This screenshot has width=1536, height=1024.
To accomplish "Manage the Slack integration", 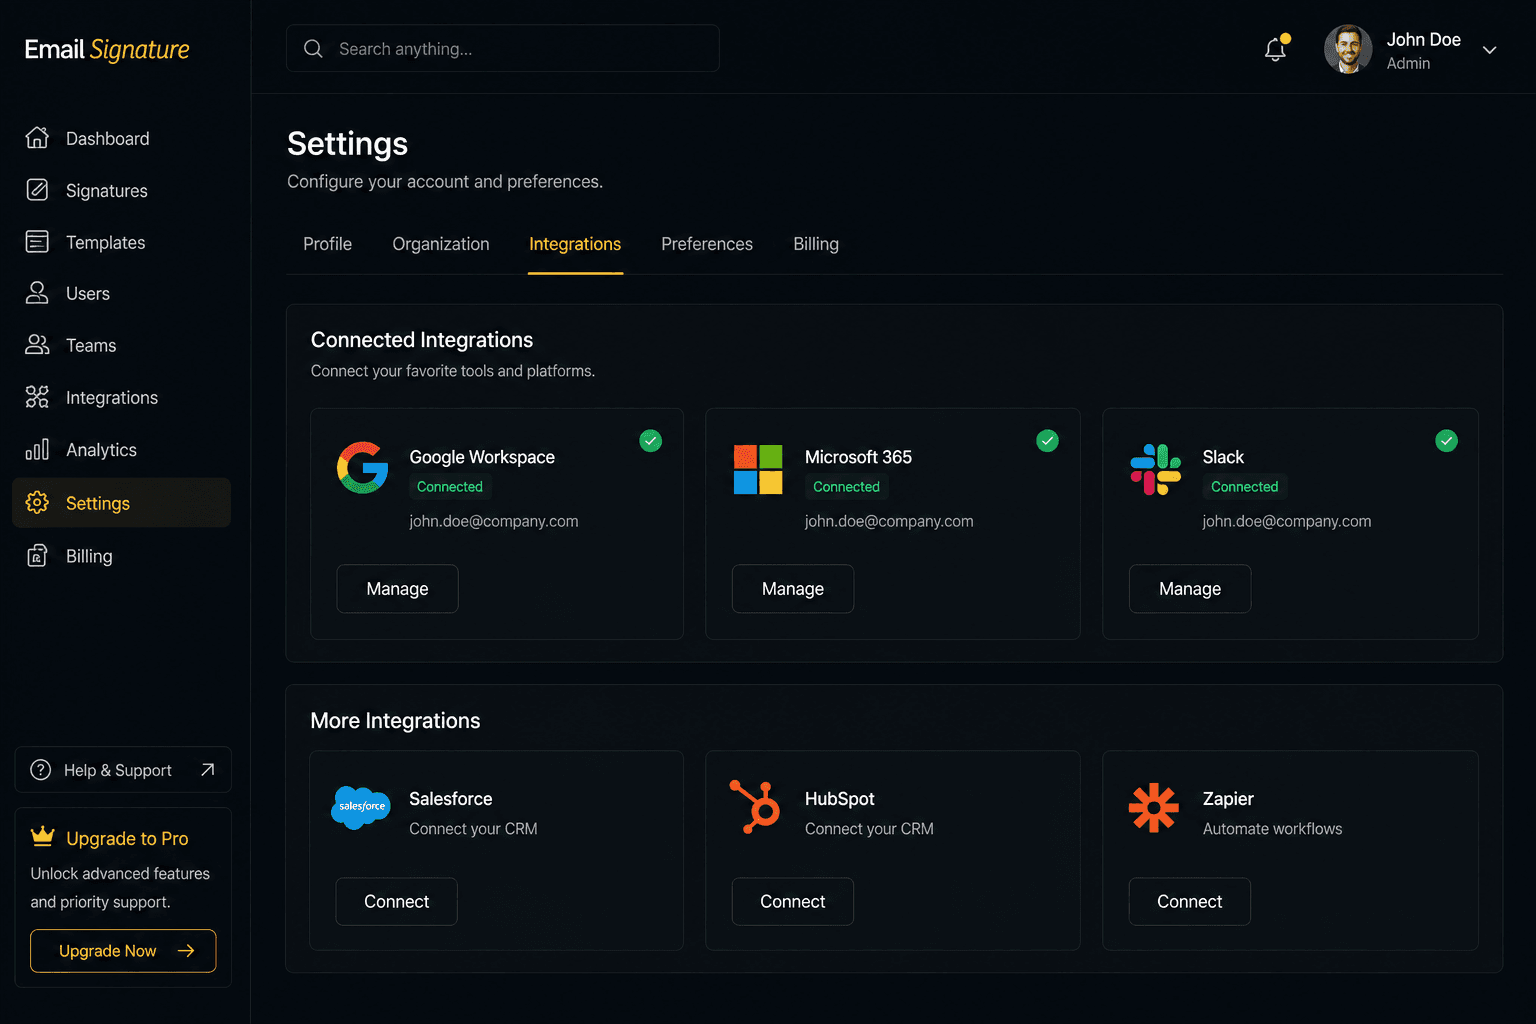I will point(1190,589).
